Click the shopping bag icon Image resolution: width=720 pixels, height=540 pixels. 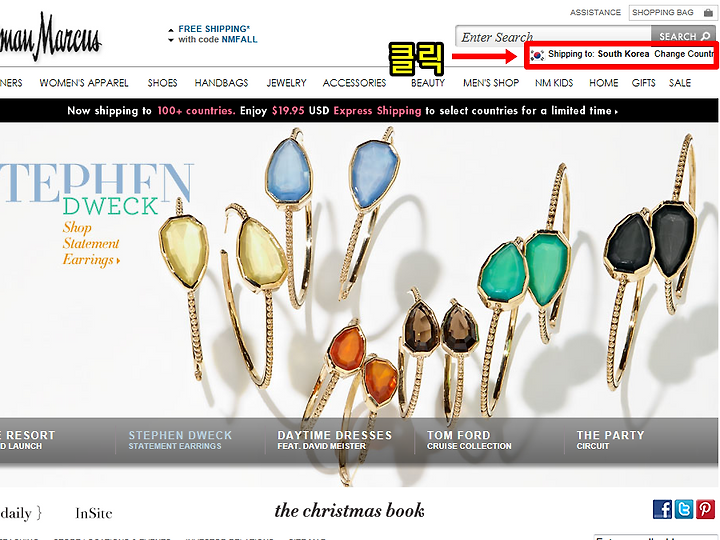pos(708,13)
